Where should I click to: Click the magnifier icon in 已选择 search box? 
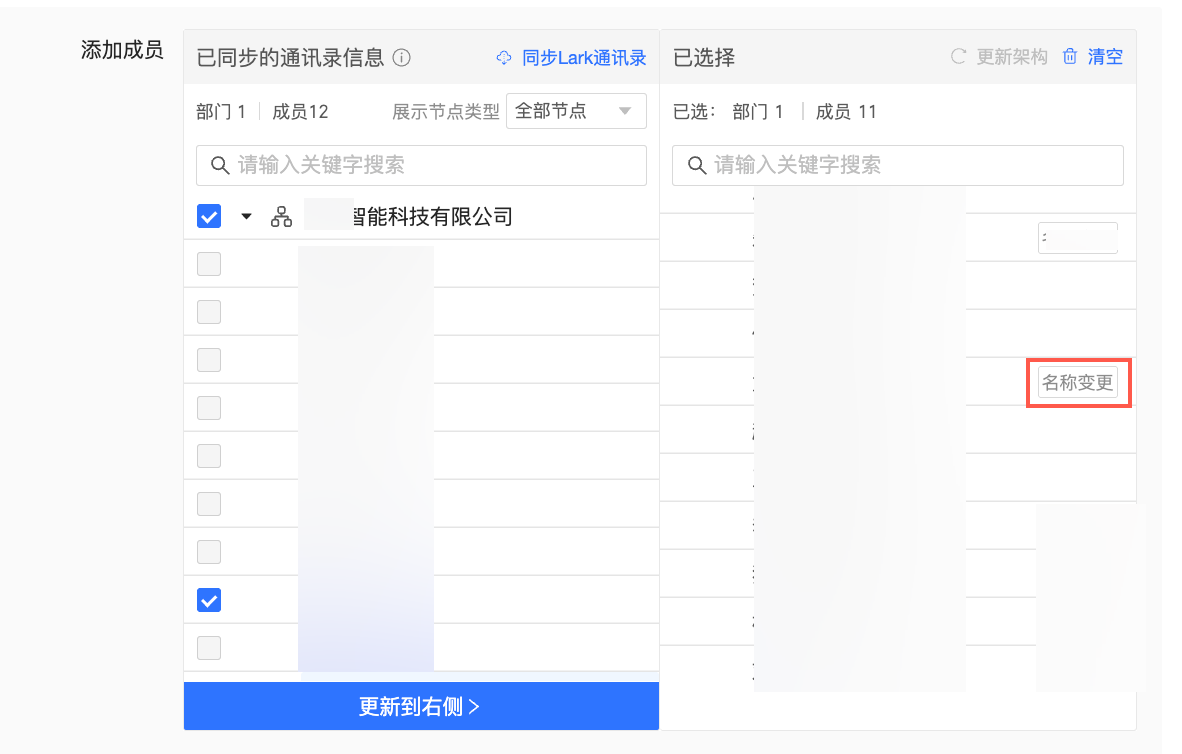point(697,165)
